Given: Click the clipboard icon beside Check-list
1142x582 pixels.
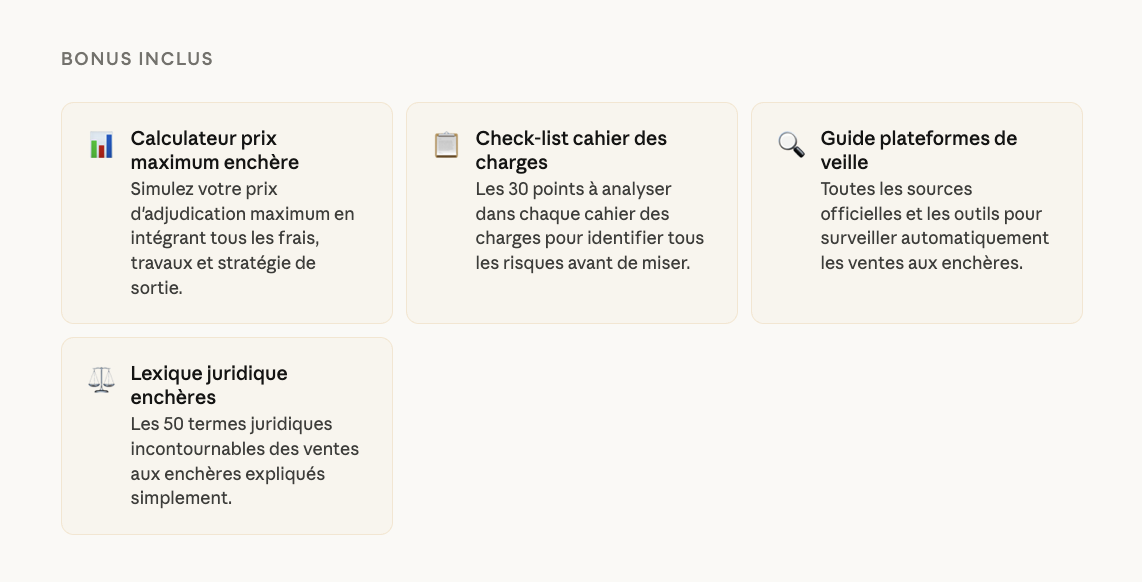Looking at the screenshot, I should [x=446, y=145].
